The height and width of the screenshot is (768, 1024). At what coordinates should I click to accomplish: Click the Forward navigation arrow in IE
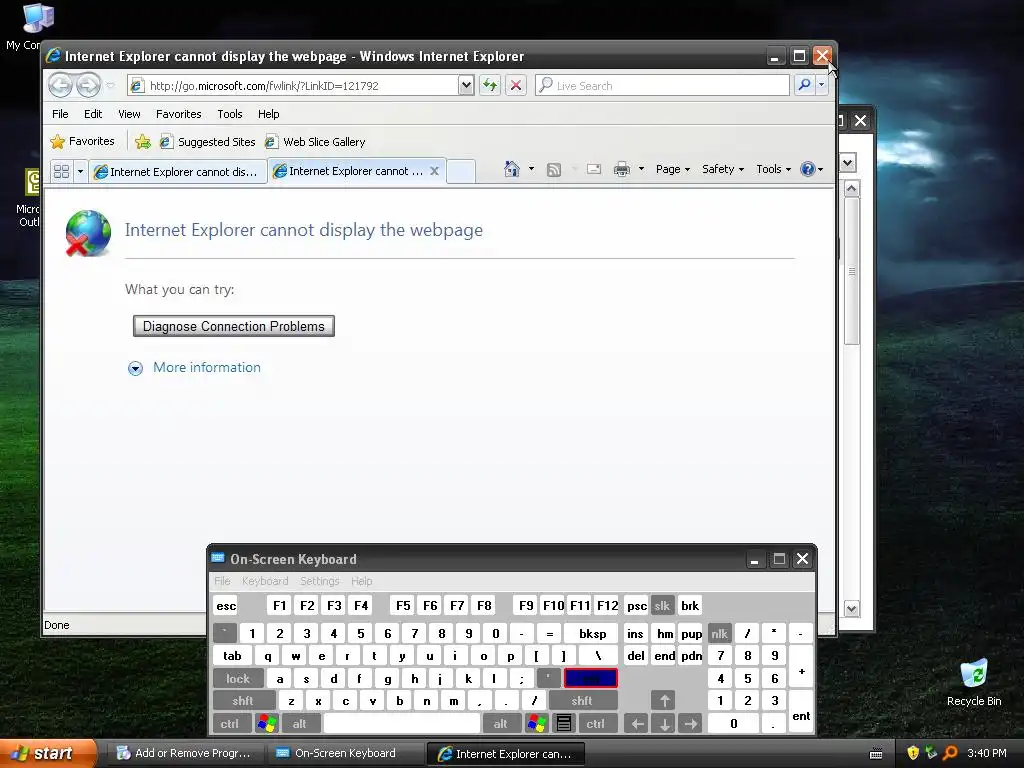tap(88, 86)
